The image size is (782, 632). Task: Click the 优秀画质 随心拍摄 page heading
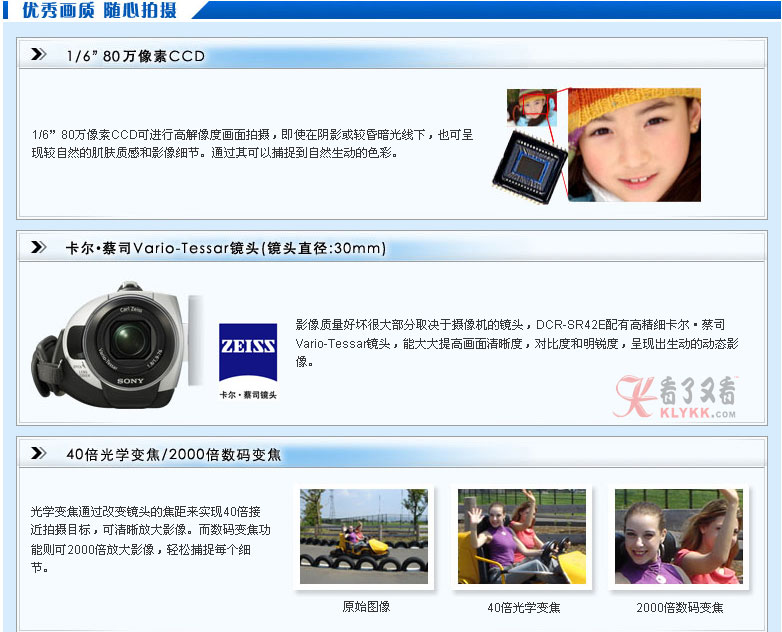coord(99,10)
